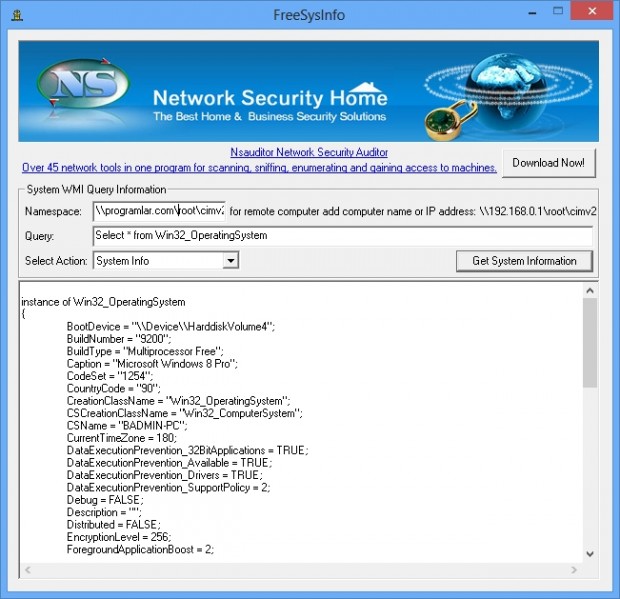Image resolution: width=620 pixels, height=599 pixels.
Task: Open the Nsauditor Network Security Auditor link
Action: [x=309, y=152]
